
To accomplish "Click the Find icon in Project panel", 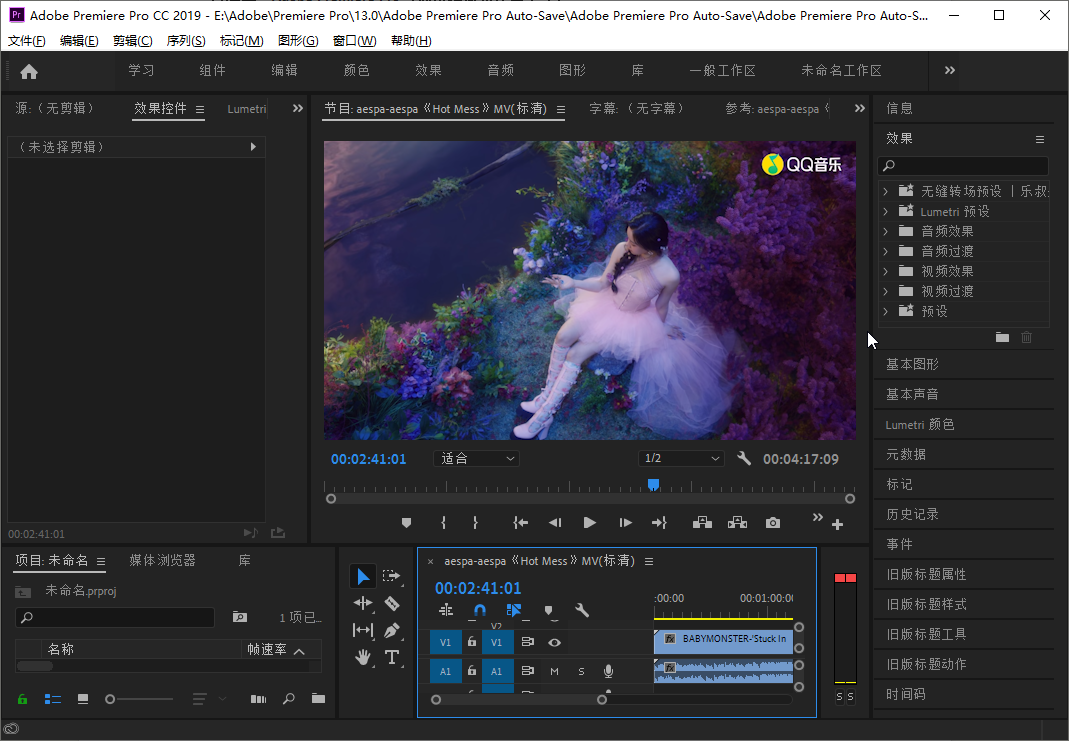I will pyautogui.click(x=289, y=698).
